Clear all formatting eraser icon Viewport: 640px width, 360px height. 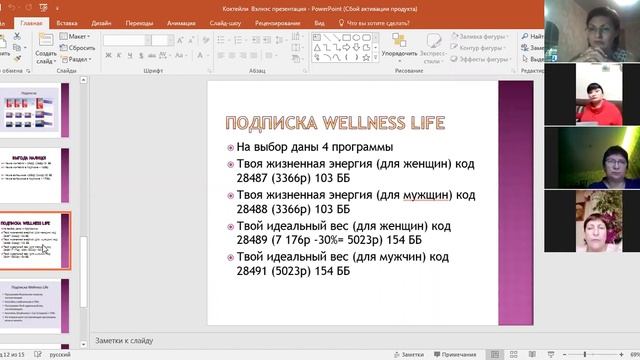(206, 40)
